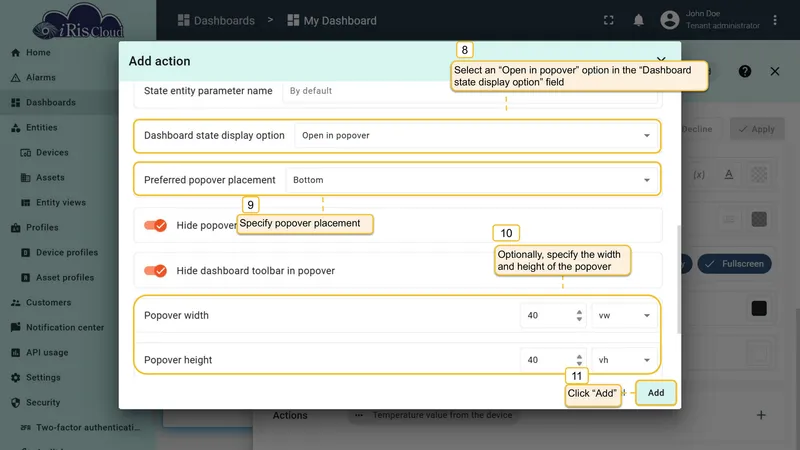Open the gray checkered color swatch
Image resolution: width=800 pixels, height=450 pixels.
tap(759, 219)
